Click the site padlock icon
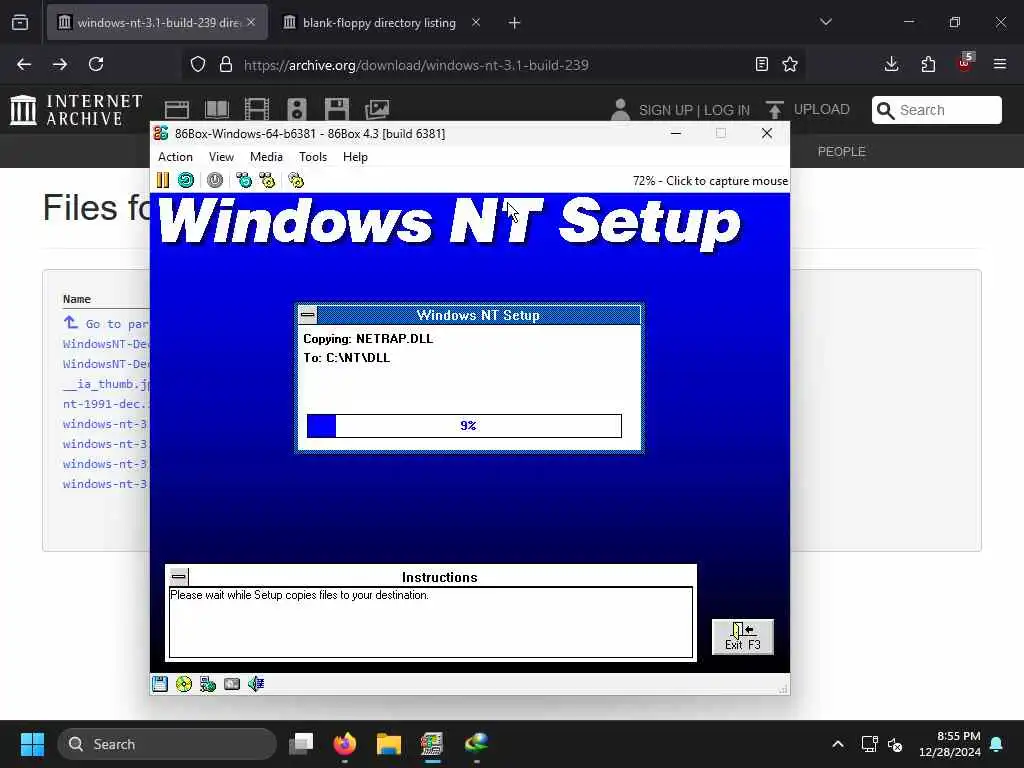Viewport: 1024px width, 768px height. pyautogui.click(x=226, y=64)
